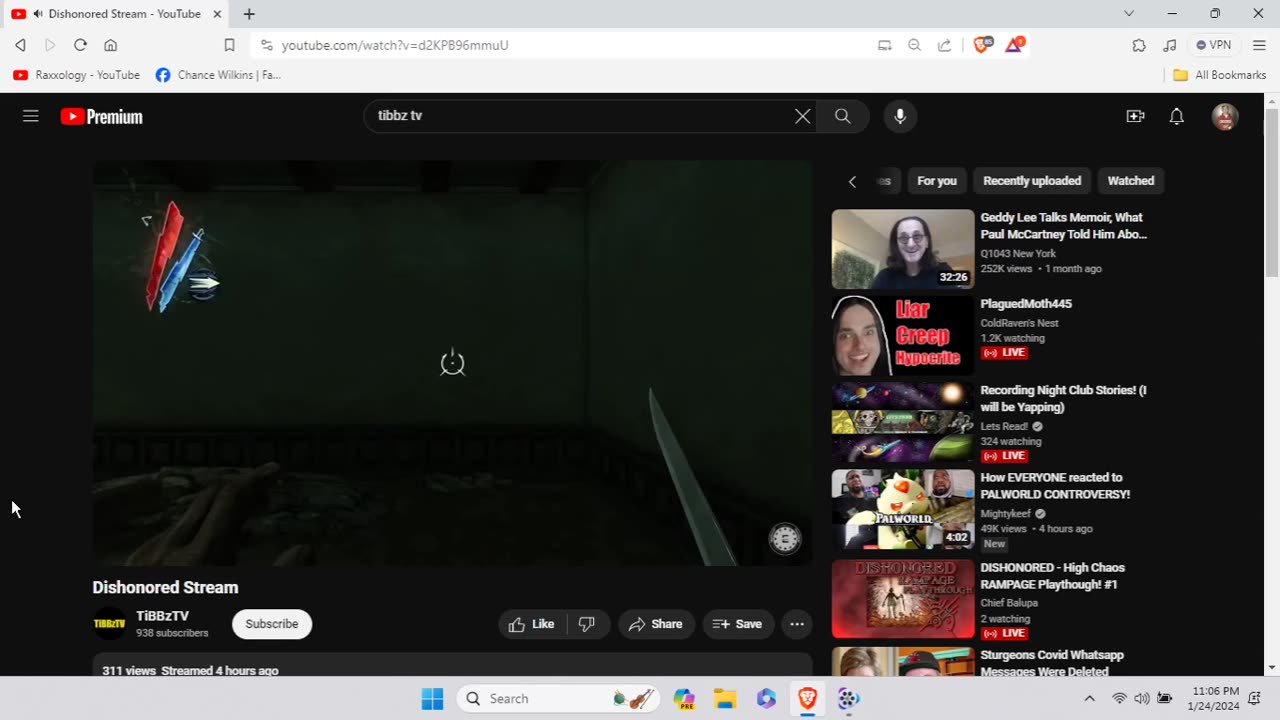Click the Dishonored video player
The width and height of the screenshot is (1280, 720).
(x=452, y=363)
